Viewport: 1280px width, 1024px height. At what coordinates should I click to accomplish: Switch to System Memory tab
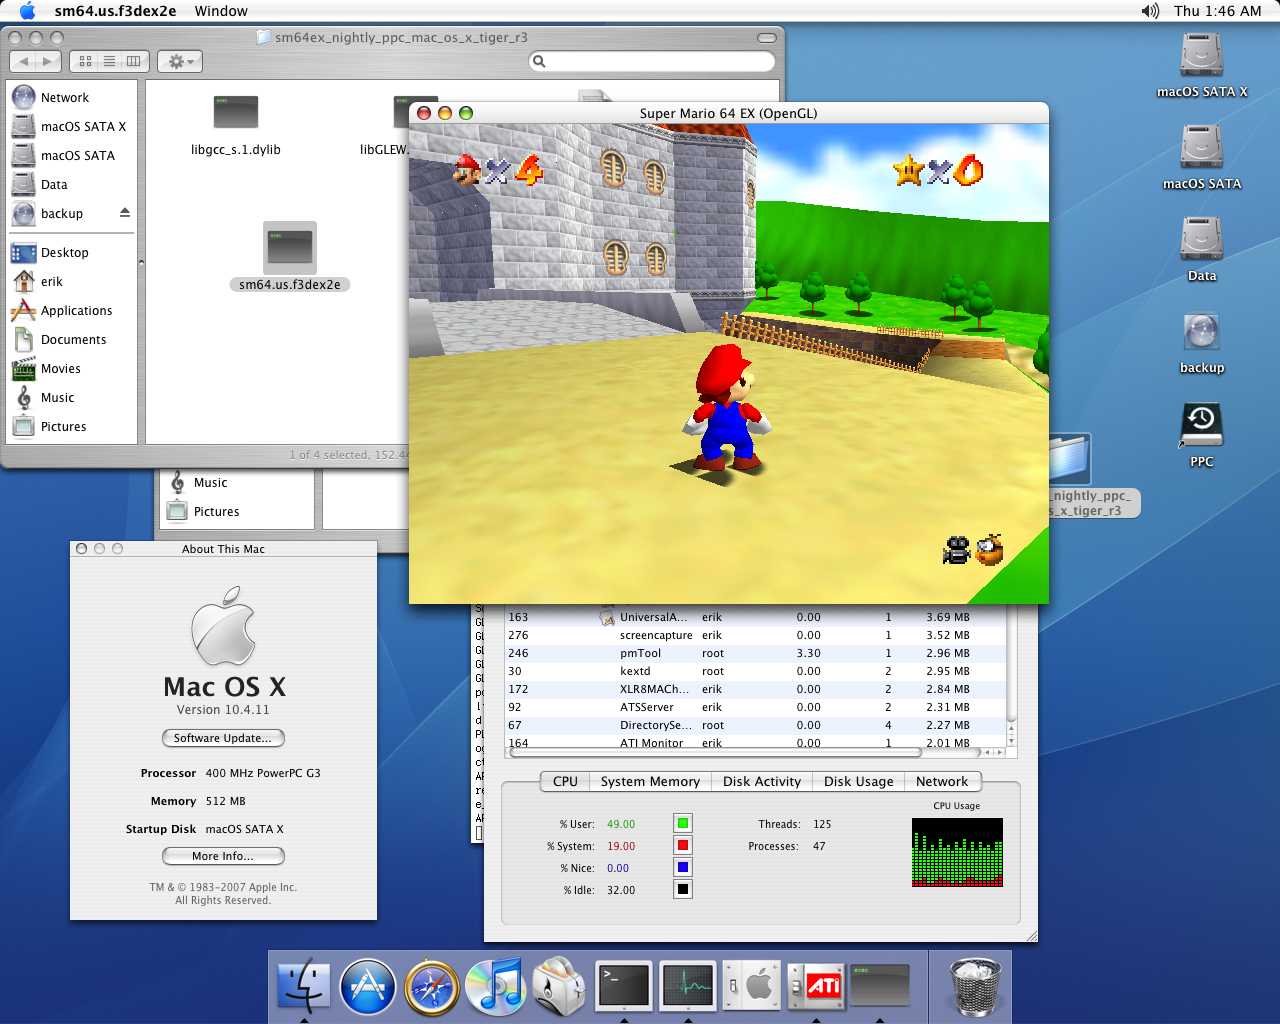(x=650, y=782)
